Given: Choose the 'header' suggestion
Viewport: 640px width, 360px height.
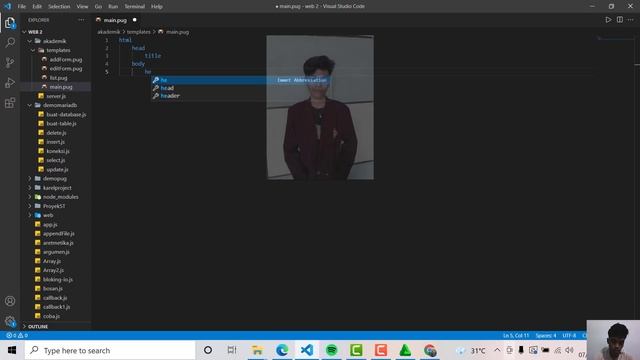Looking at the screenshot, I should tap(241, 96).
